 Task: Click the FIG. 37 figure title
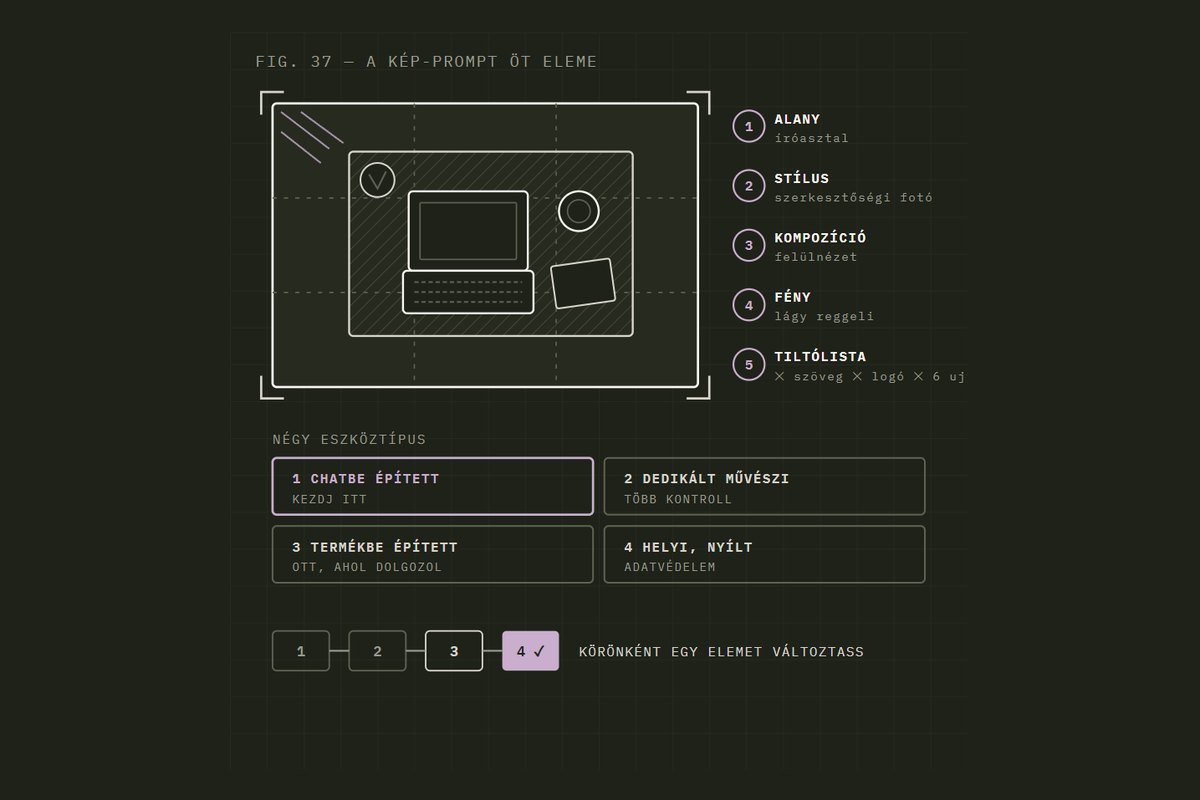426,61
